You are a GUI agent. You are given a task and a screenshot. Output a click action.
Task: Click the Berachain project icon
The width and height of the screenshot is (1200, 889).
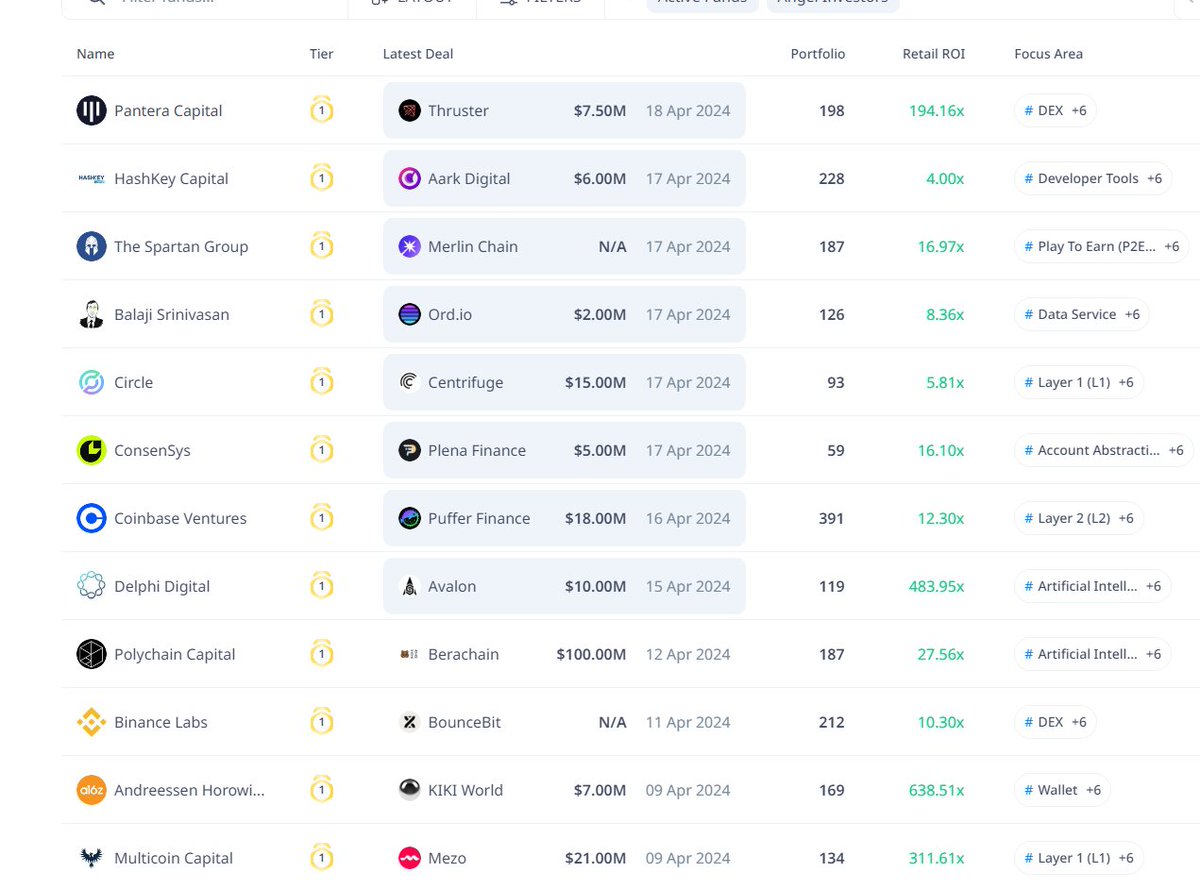[x=409, y=655]
